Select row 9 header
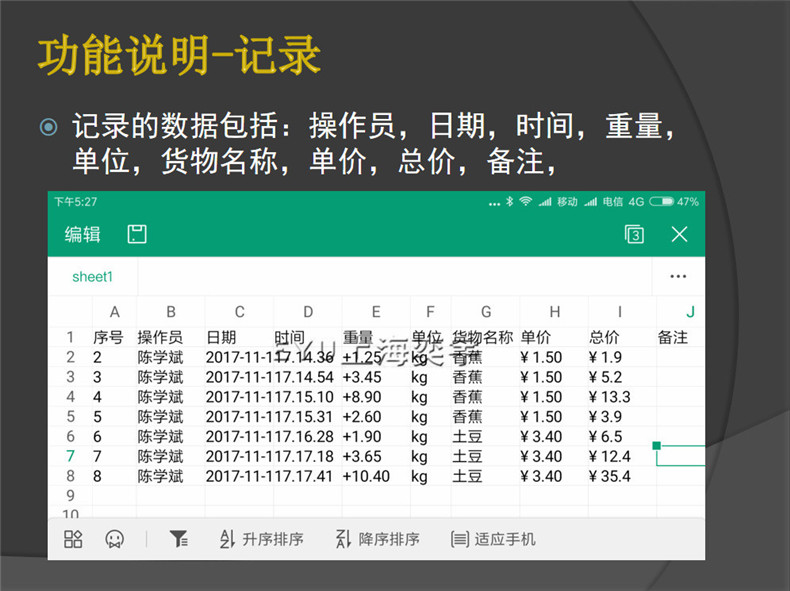790x591 pixels. coord(70,496)
